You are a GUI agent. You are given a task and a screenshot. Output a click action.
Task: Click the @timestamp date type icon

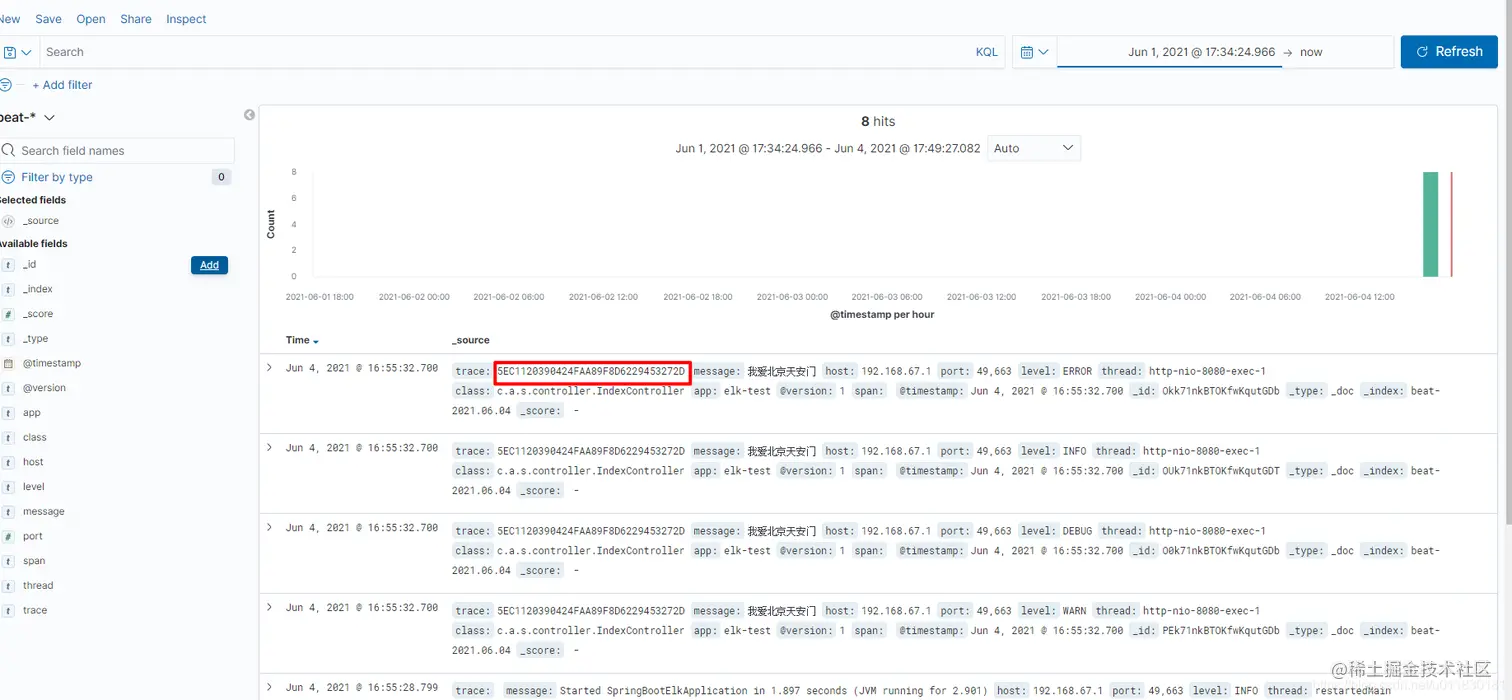(9, 363)
